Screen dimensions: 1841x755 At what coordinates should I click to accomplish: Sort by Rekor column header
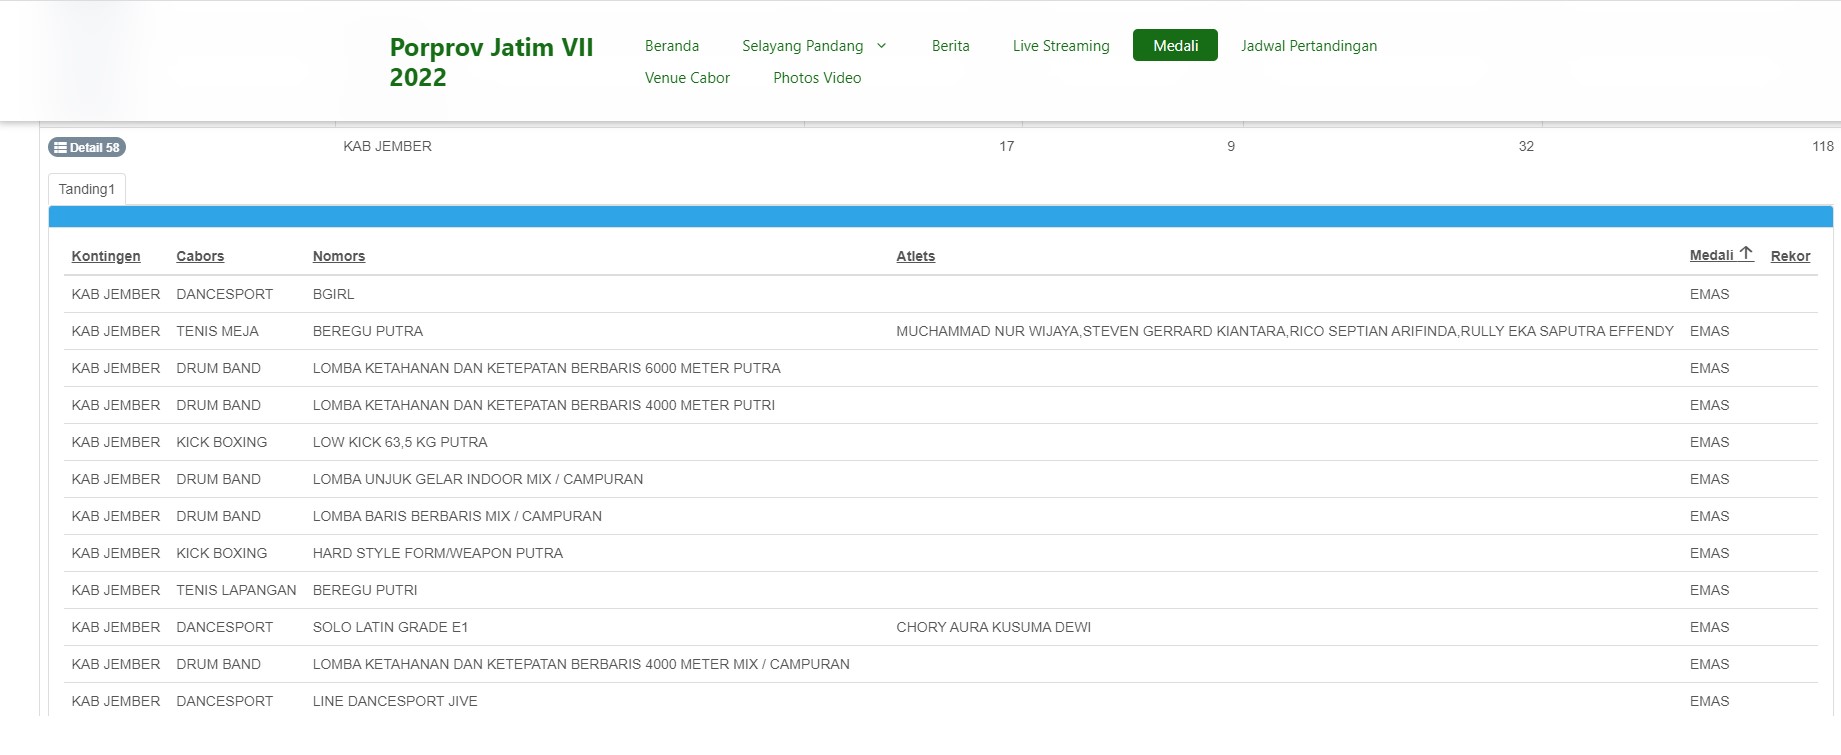click(x=1789, y=256)
